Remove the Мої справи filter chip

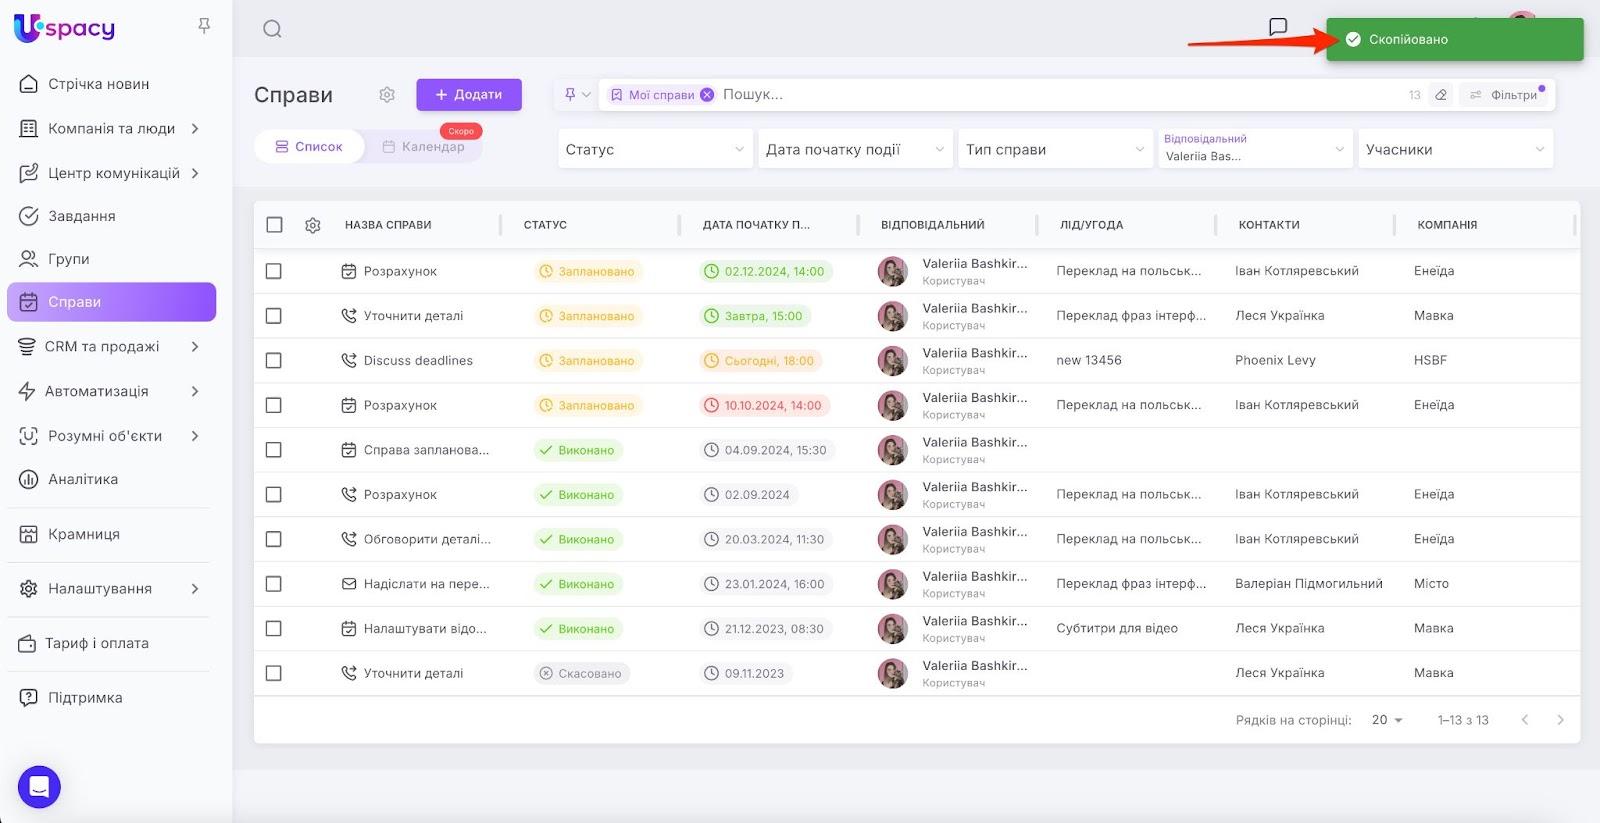point(707,95)
